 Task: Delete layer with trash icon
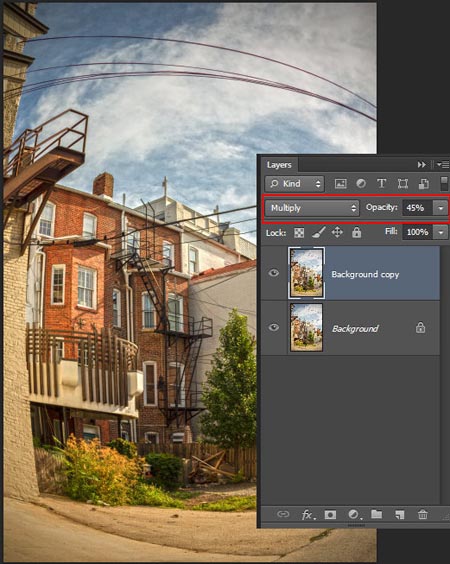coord(423,514)
